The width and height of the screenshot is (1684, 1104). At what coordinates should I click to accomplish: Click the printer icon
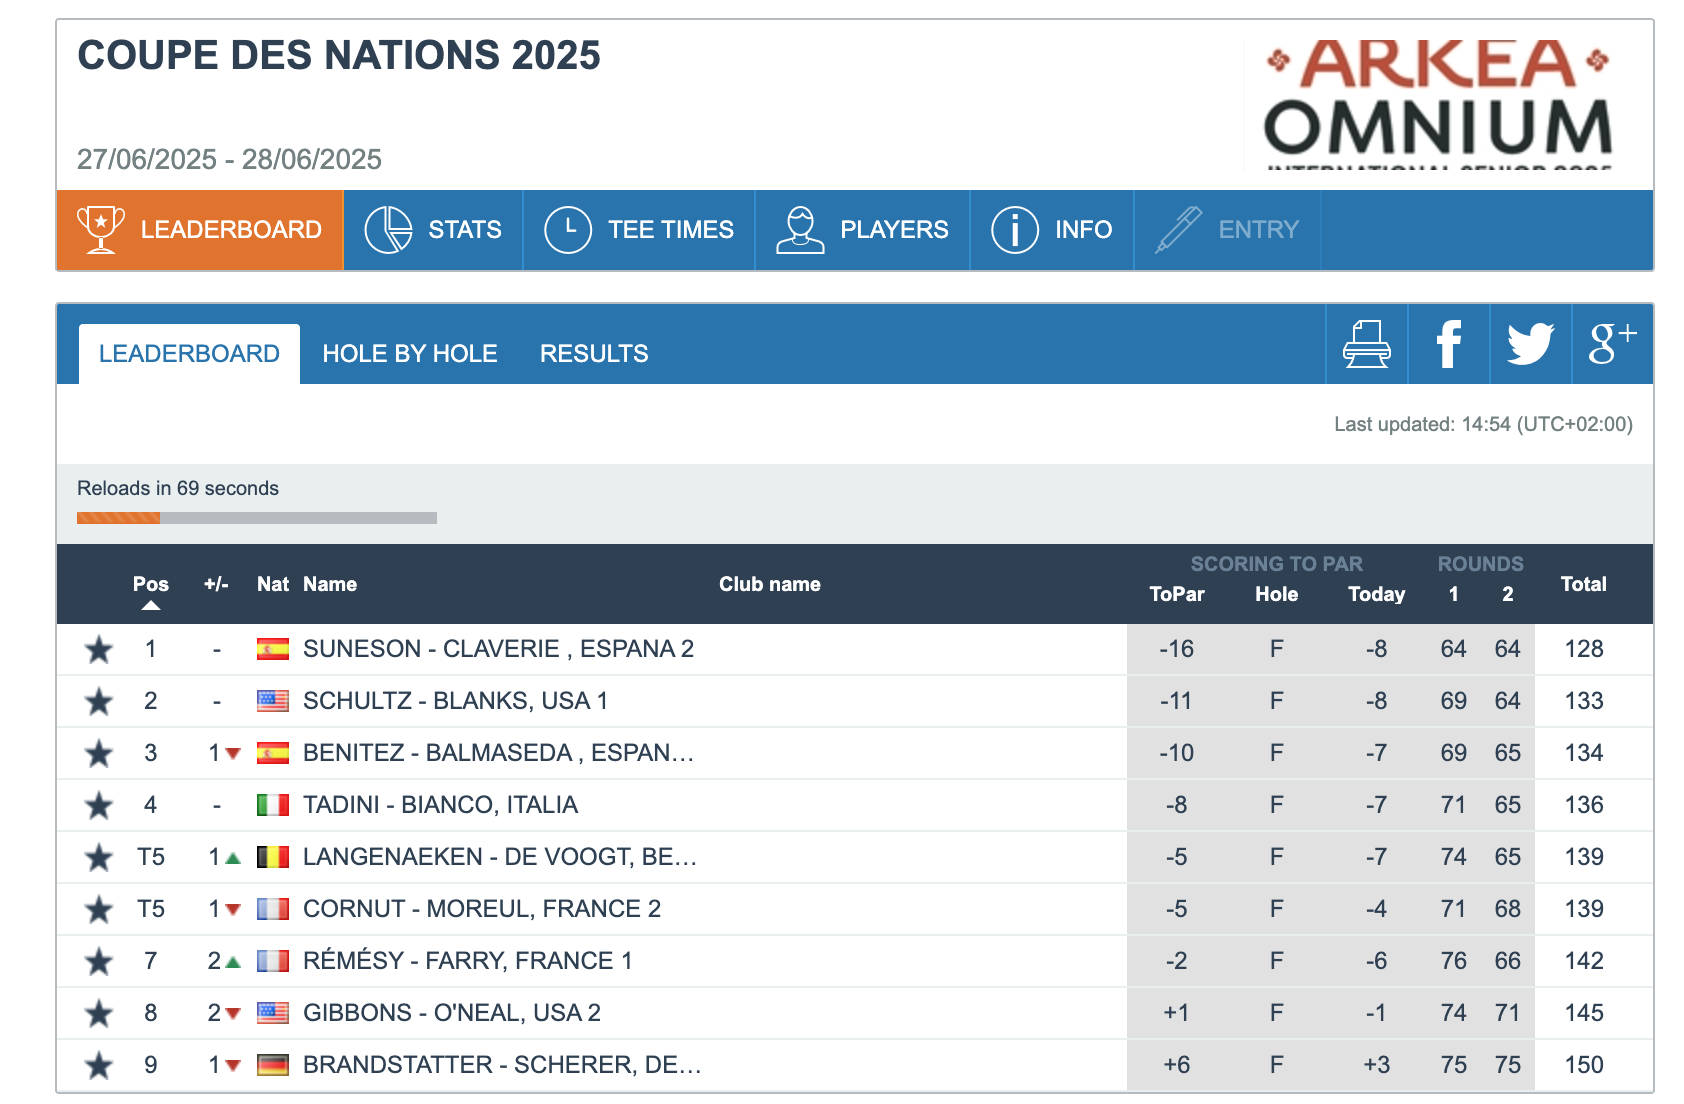[1366, 345]
